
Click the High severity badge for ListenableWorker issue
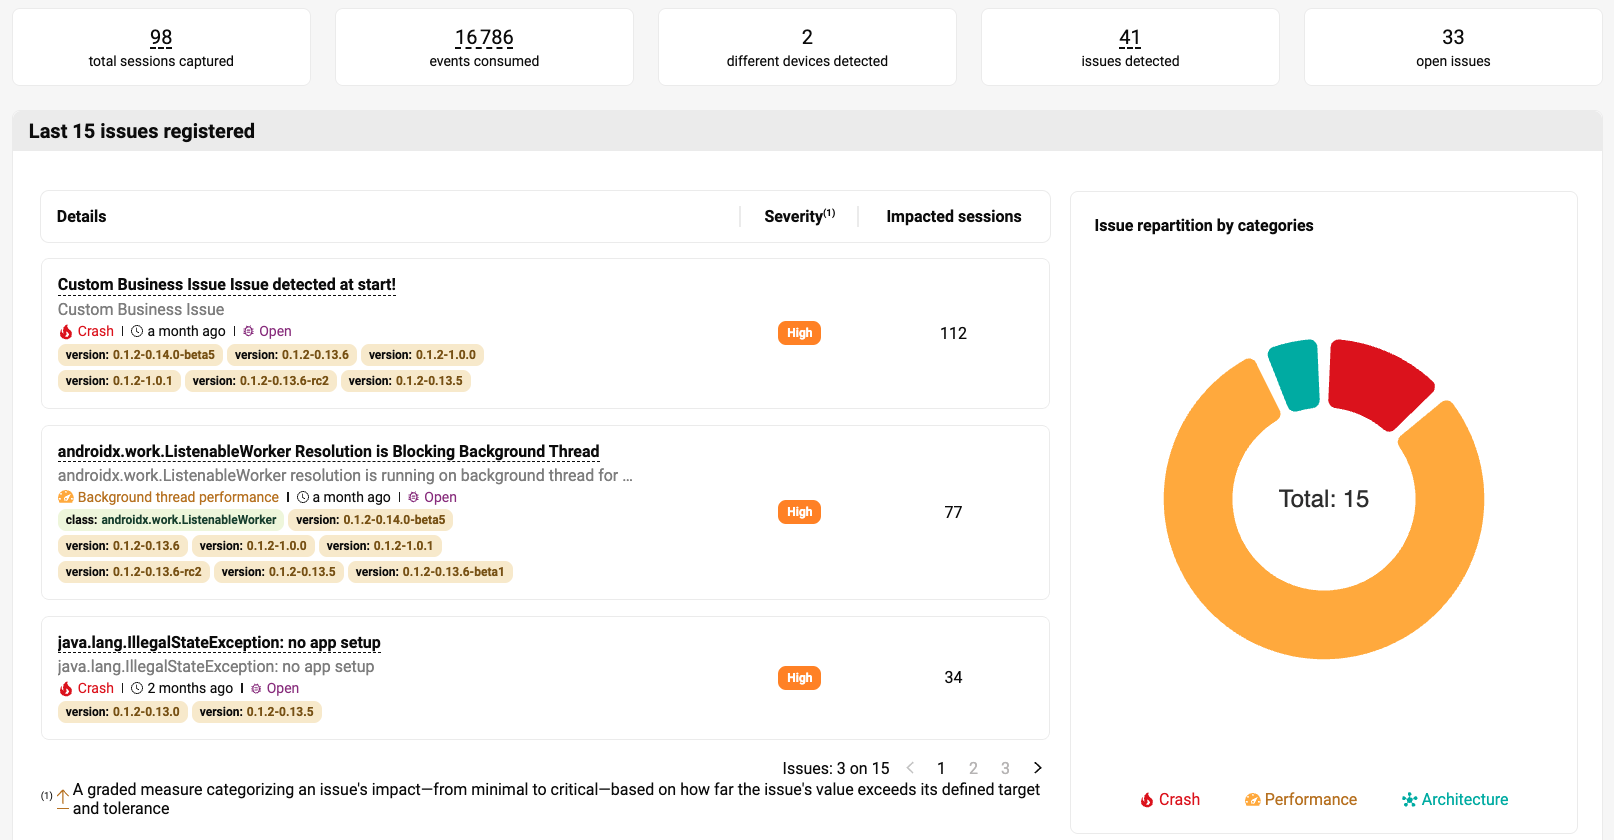tap(799, 512)
